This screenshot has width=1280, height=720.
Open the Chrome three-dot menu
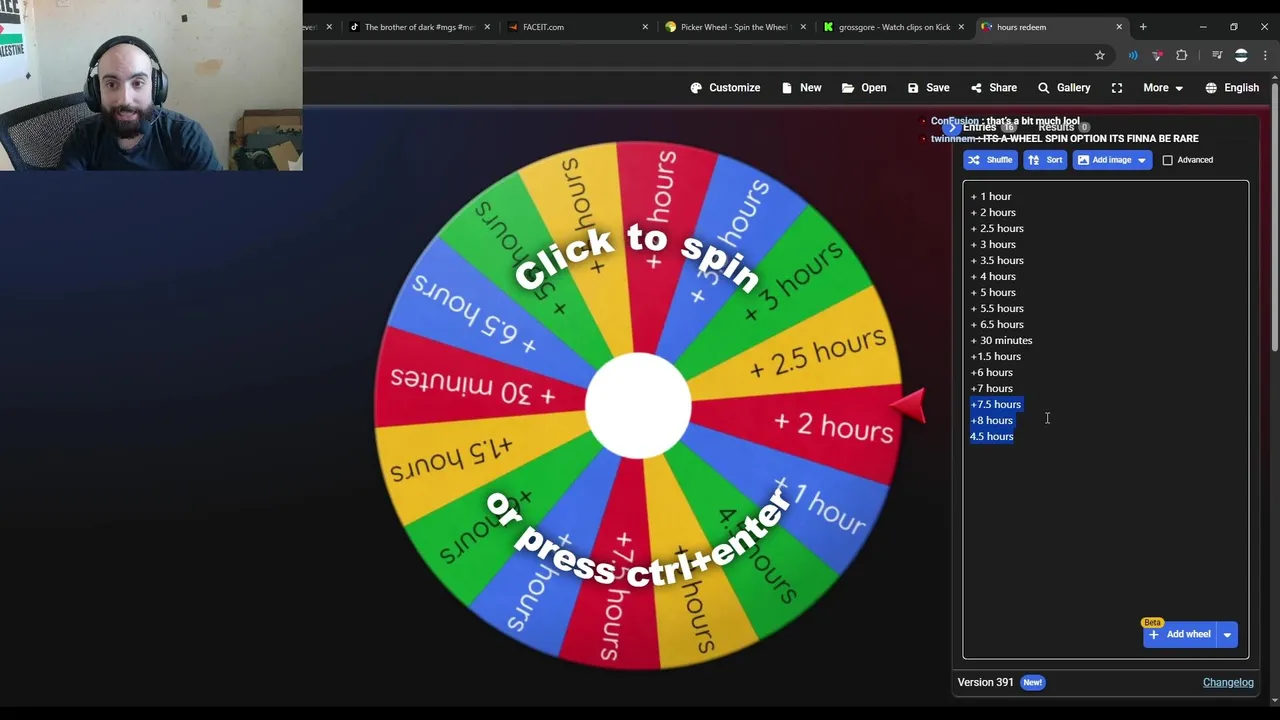1266,55
